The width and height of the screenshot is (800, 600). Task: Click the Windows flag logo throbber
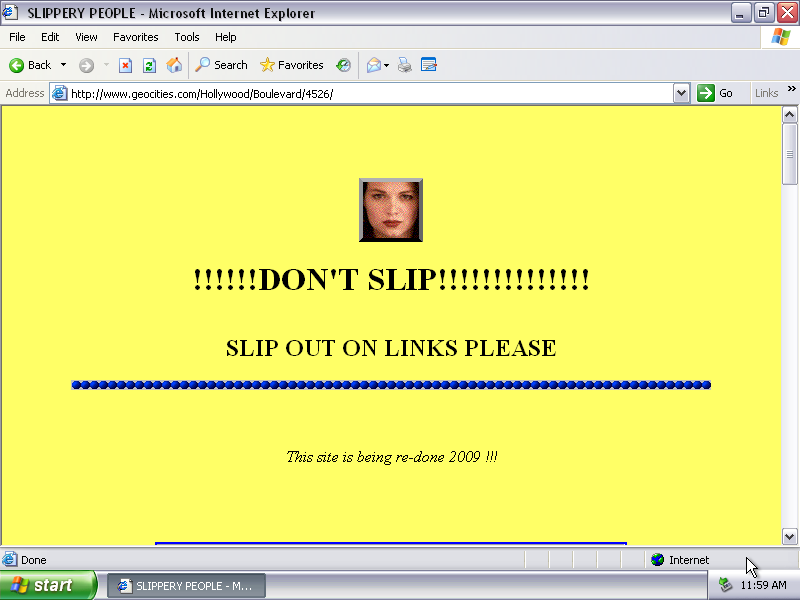click(x=781, y=37)
